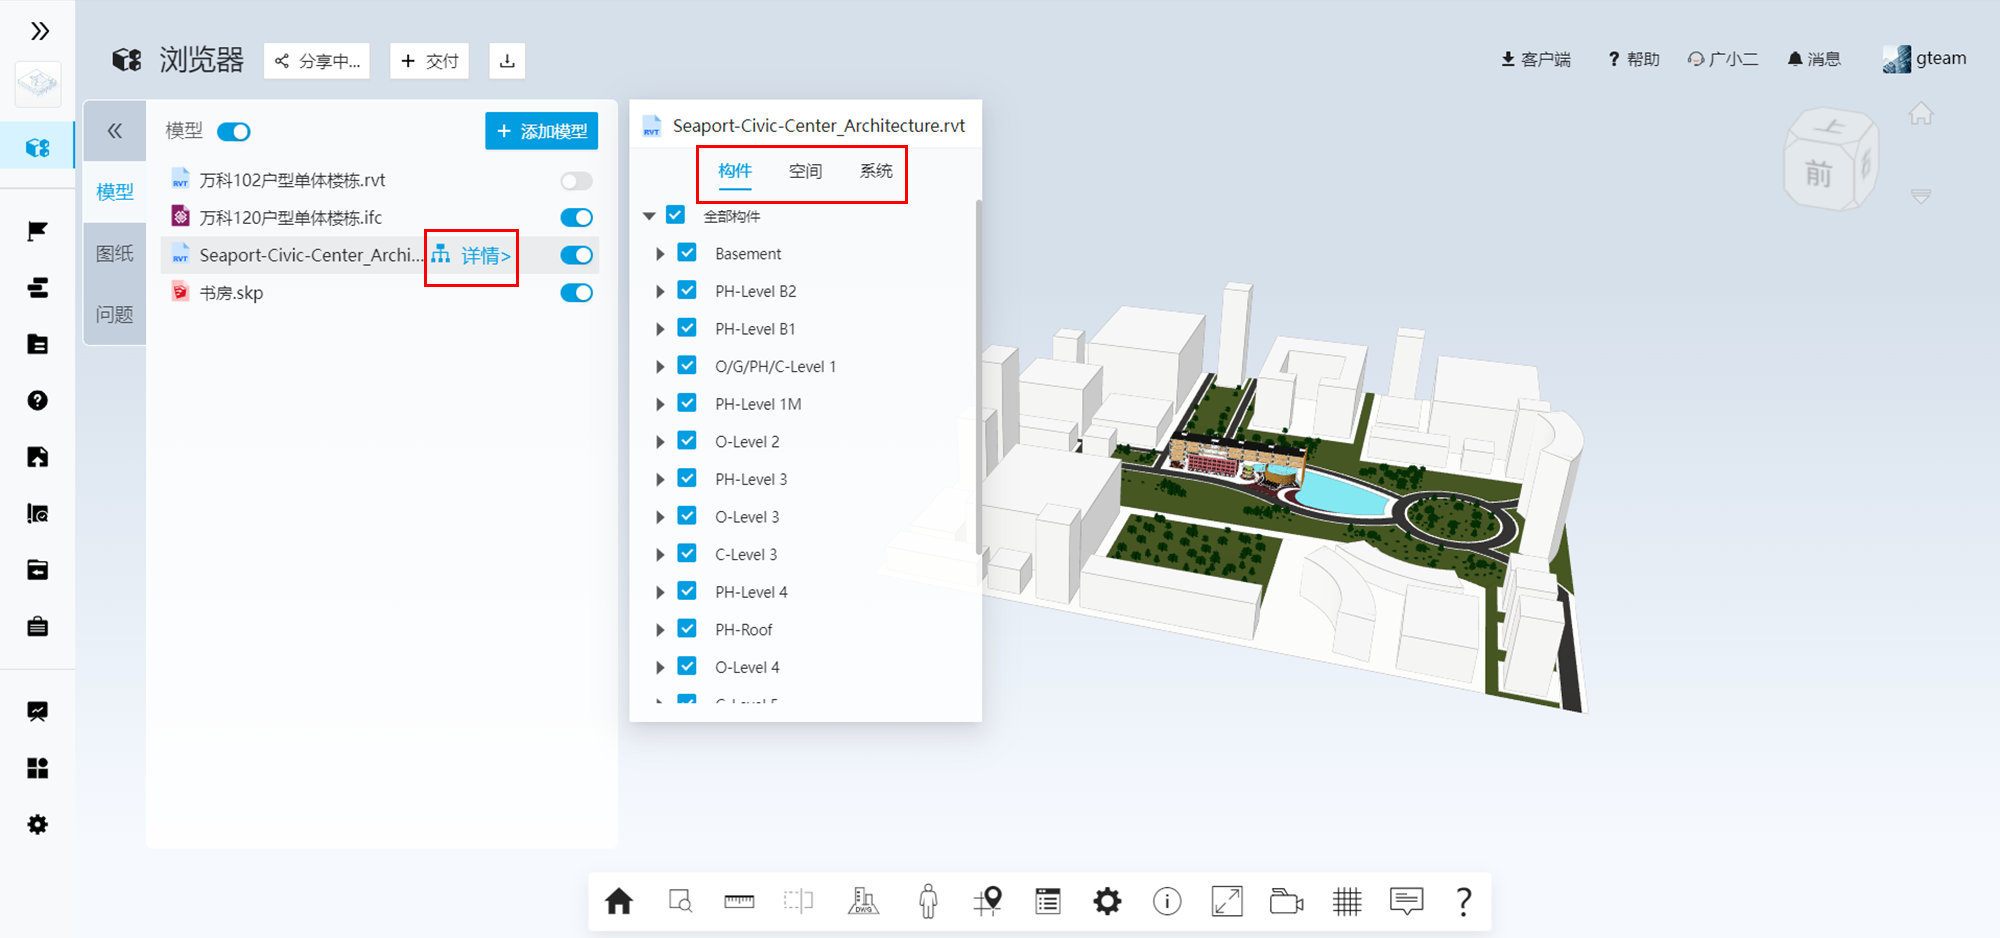Screen dimensions: 2000x938
Task: Click the download icon next to 交付
Action: coord(507,61)
